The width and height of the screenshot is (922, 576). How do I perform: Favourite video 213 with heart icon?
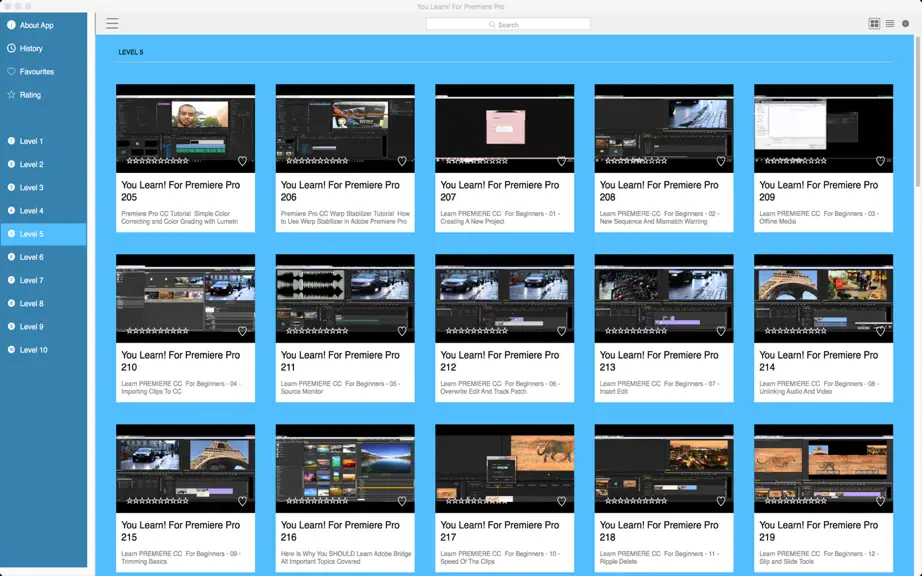[x=721, y=331]
